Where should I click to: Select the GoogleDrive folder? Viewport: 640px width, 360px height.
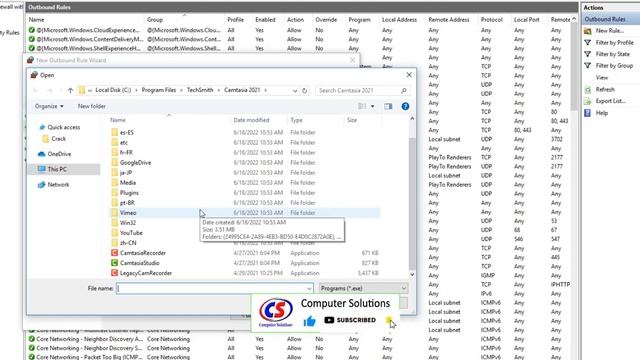[135, 162]
